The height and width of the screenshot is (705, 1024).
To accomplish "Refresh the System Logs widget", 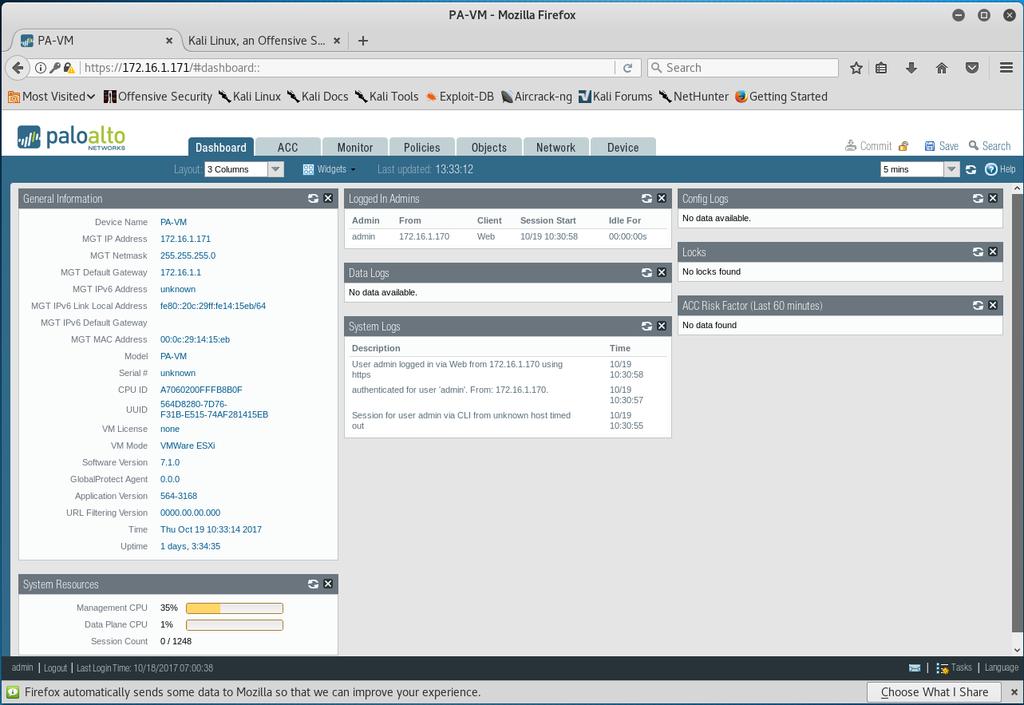I will [x=647, y=326].
